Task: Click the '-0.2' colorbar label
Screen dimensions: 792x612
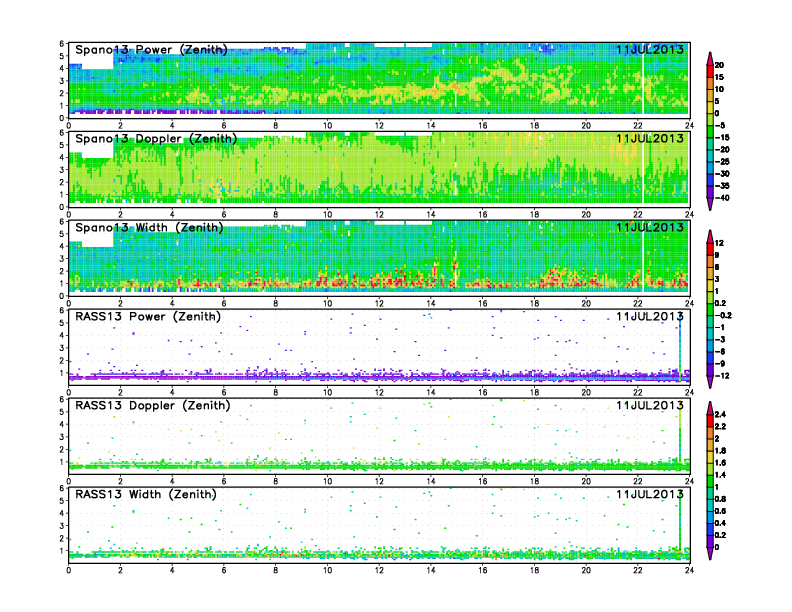Action: (x=723, y=316)
